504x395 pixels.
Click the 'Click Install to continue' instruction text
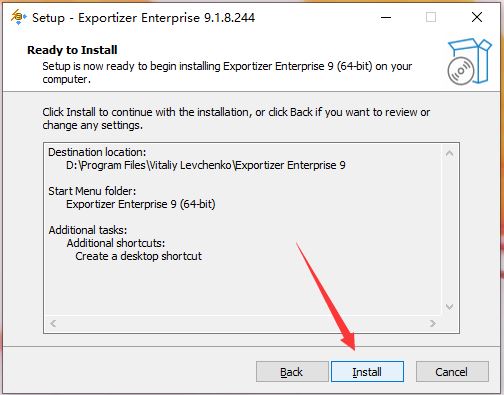click(236, 119)
